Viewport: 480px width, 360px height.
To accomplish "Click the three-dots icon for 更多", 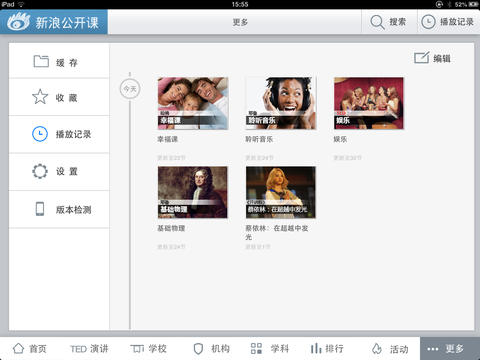I will coord(433,349).
